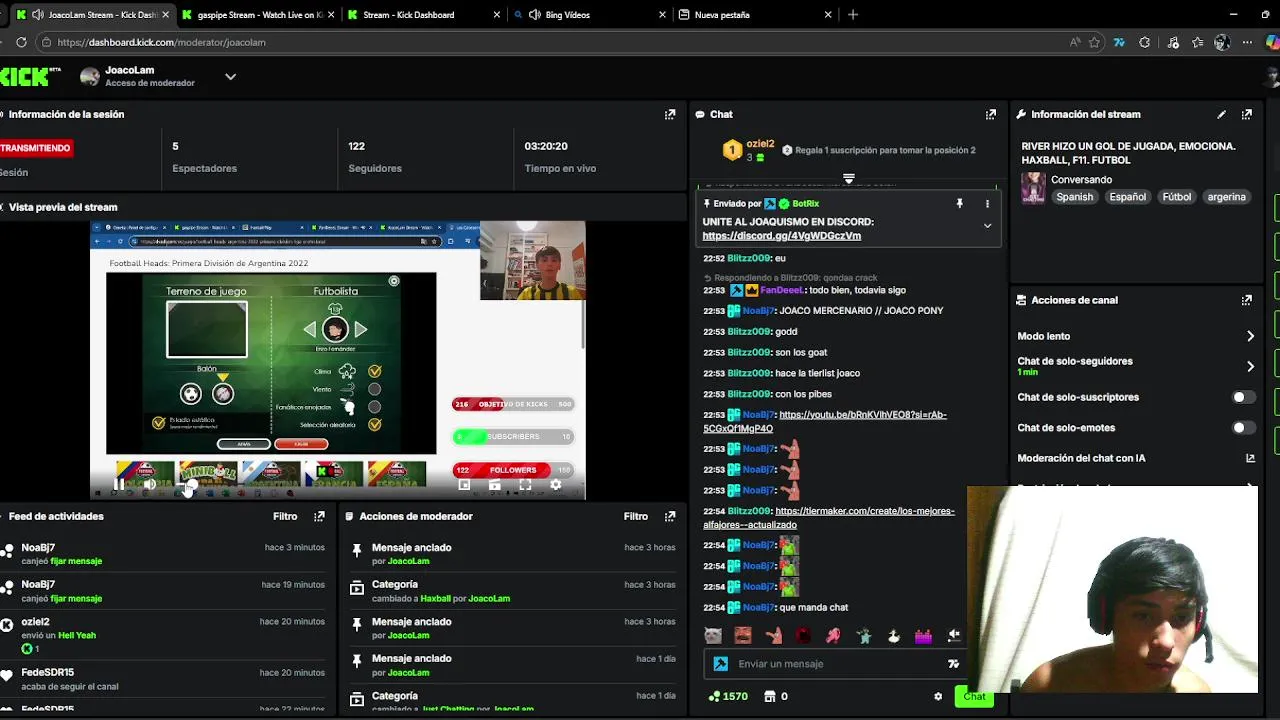Click FanDeeeL username in chat
The image size is (1280, 720).
(782, 290)
